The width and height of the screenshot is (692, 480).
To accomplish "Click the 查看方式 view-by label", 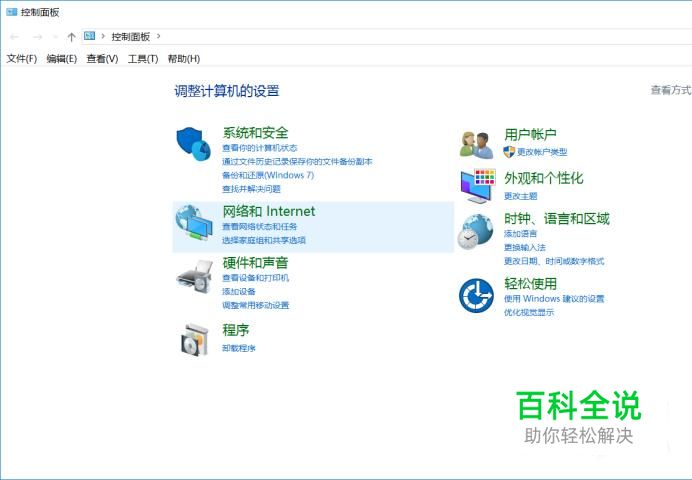I will point(671,90).
